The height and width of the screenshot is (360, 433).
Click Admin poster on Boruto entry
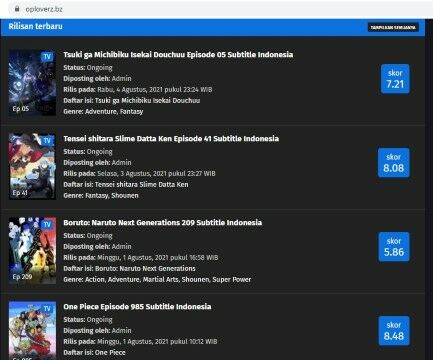(x=121, y=247)
